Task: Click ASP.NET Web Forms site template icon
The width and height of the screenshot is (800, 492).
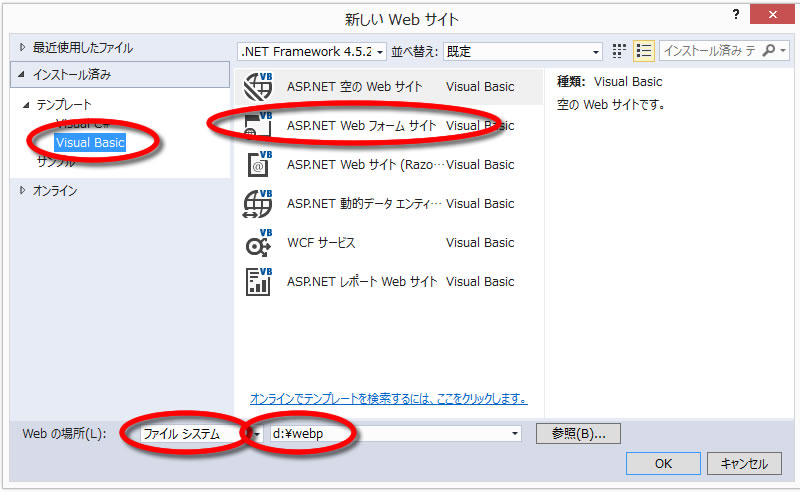Action: (x=258, y=126)
